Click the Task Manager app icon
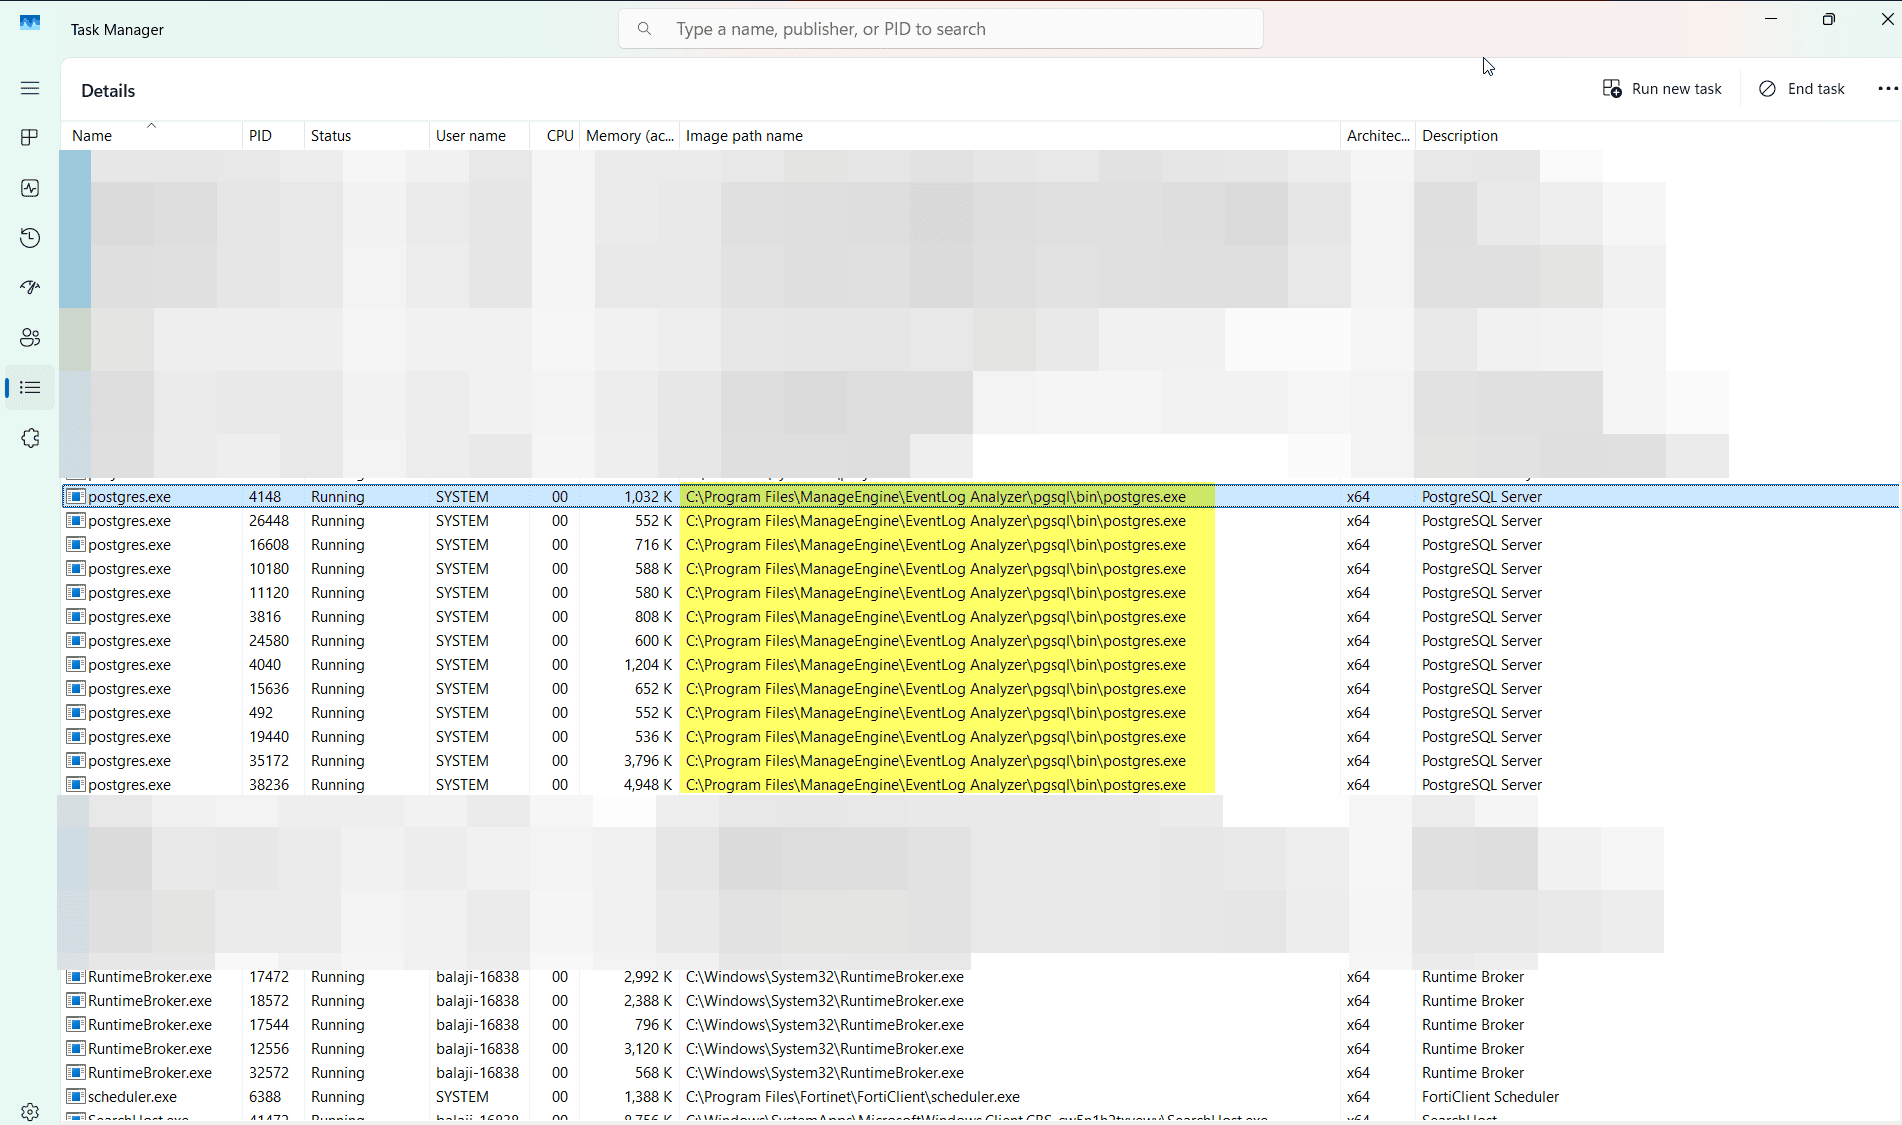The height and width of the screenshot is (1125, 1902). pos(30,22)
